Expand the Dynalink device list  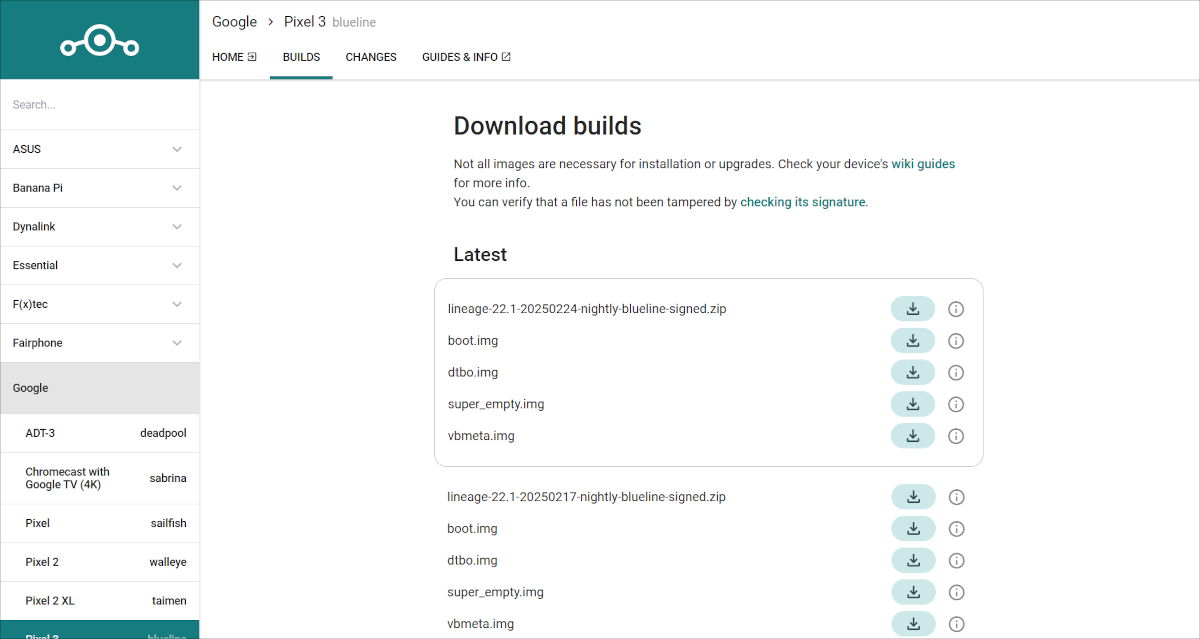pyautogui.click(x=99, y=227)
